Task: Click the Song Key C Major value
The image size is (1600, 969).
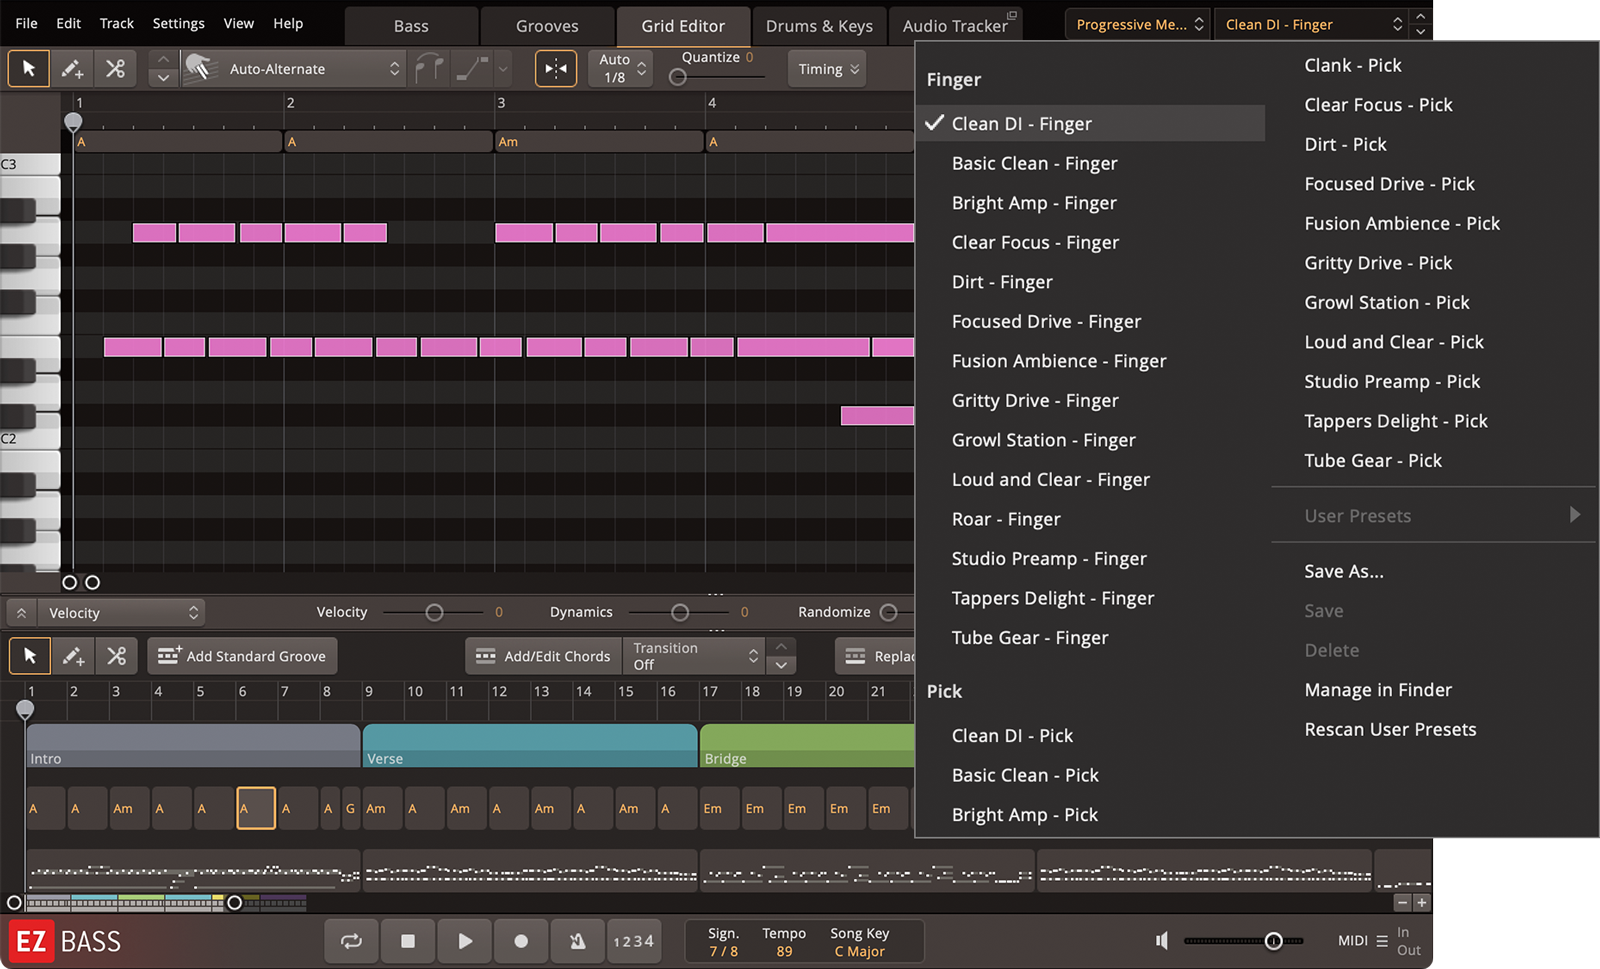Action: 860,951
